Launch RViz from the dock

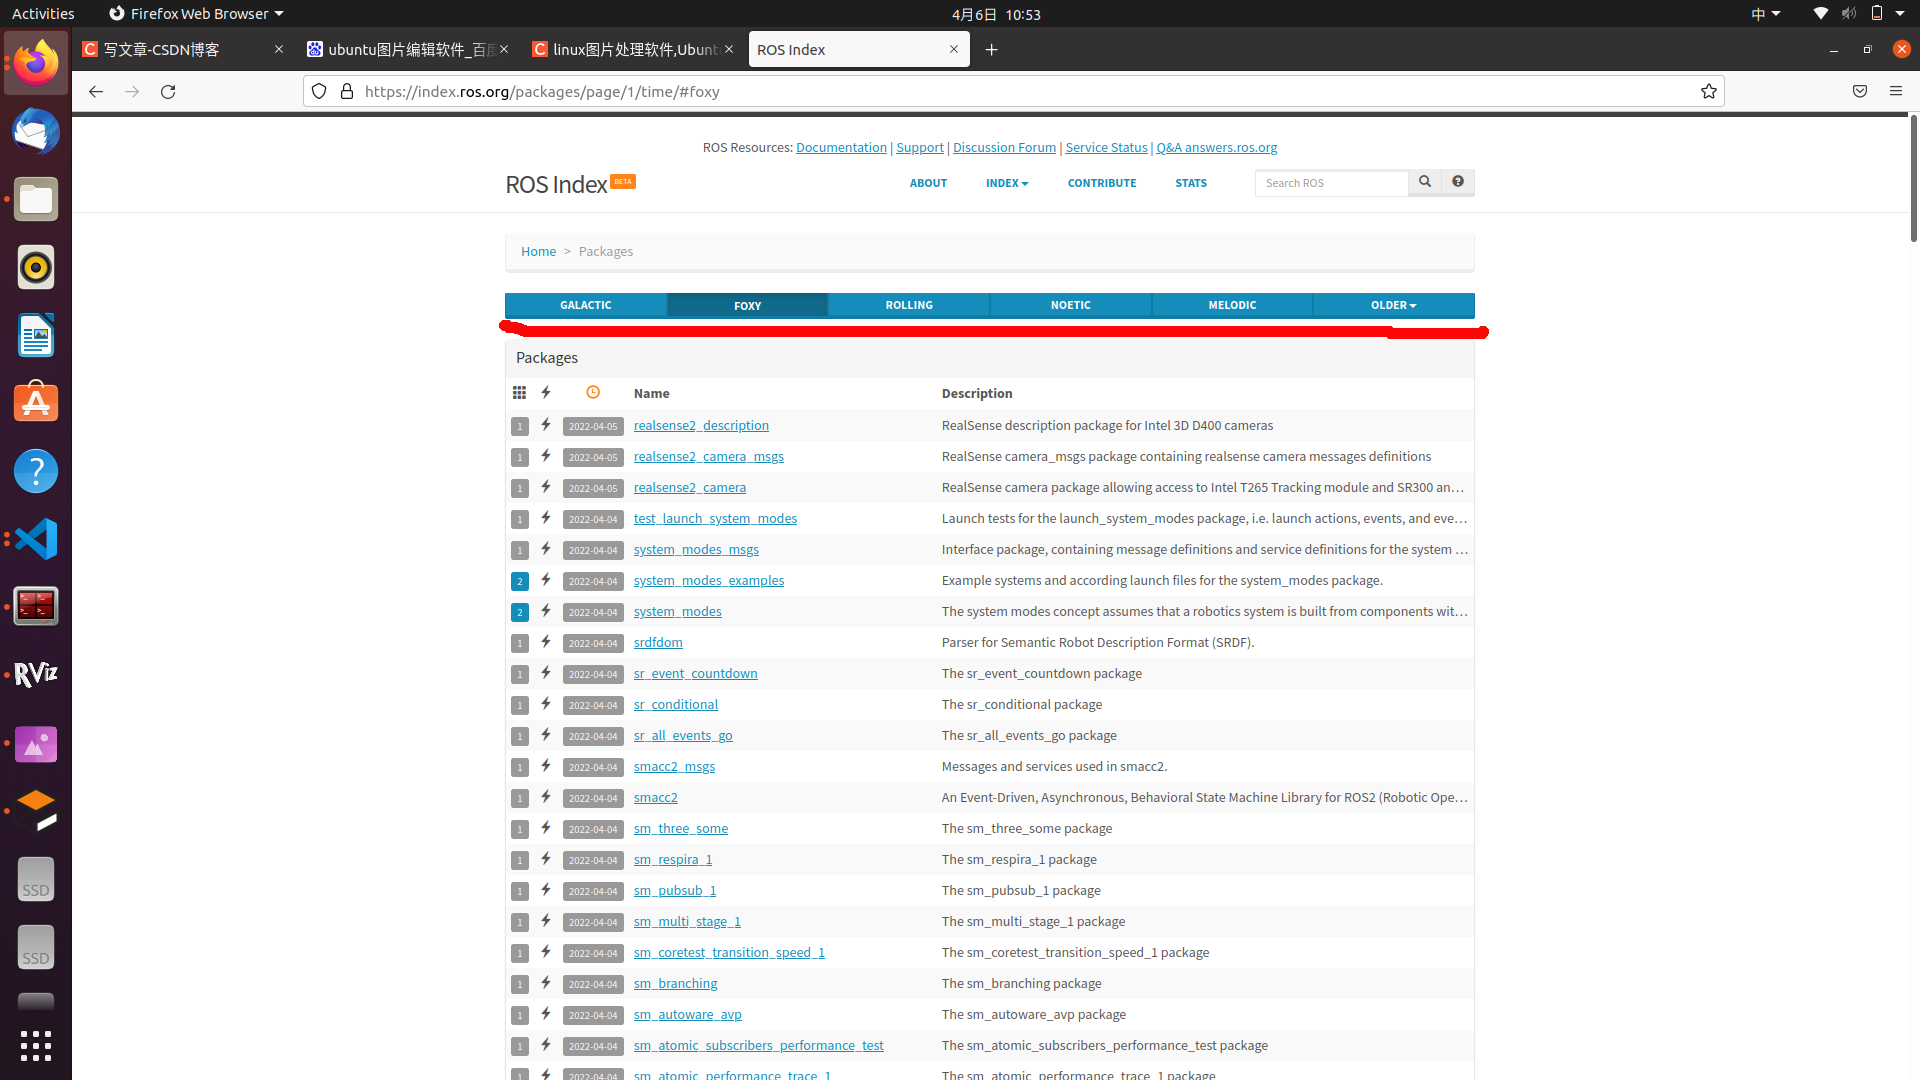(36, 675)
